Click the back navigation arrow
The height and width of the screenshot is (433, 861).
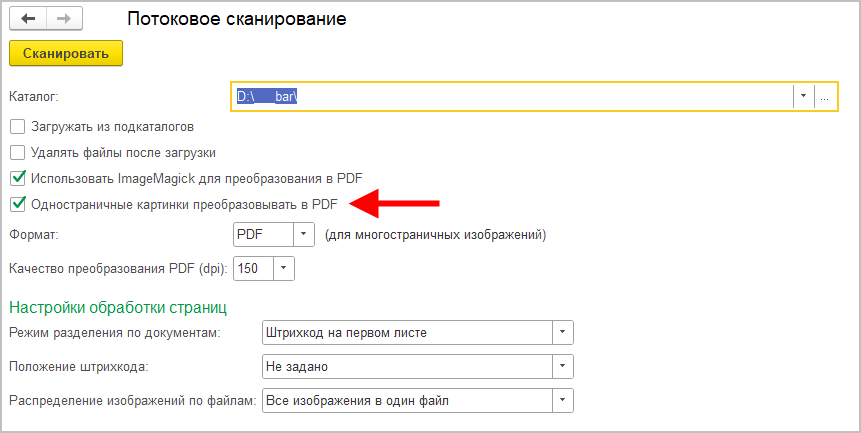[x=27, y=19]
